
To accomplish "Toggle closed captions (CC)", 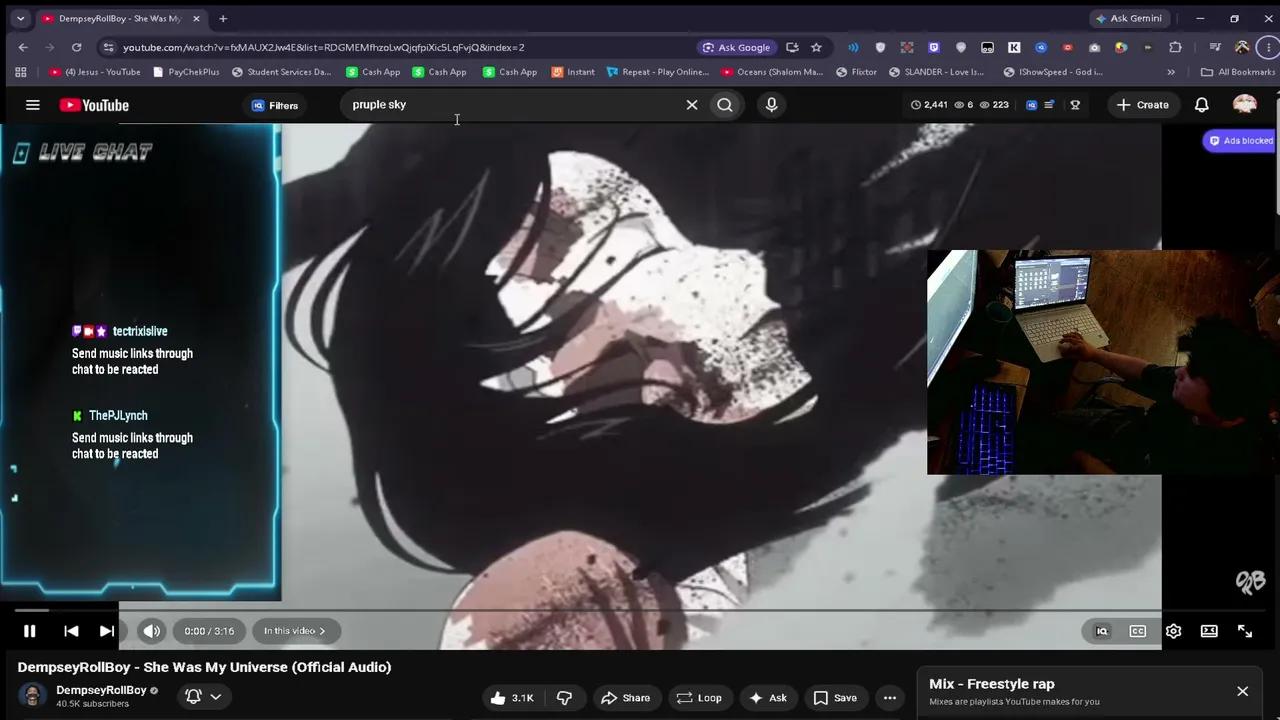I will coord(1137,631).
